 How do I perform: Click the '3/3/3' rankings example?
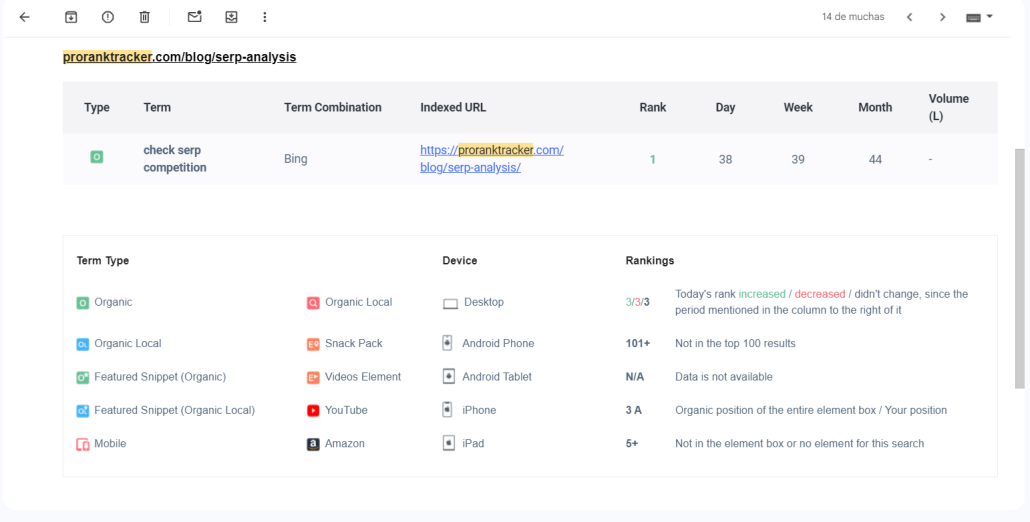click(x=637, y=303)
